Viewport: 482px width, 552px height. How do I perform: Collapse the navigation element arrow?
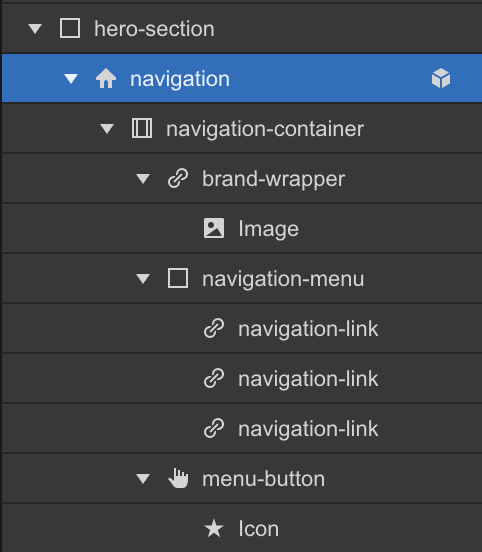(71, 79)
